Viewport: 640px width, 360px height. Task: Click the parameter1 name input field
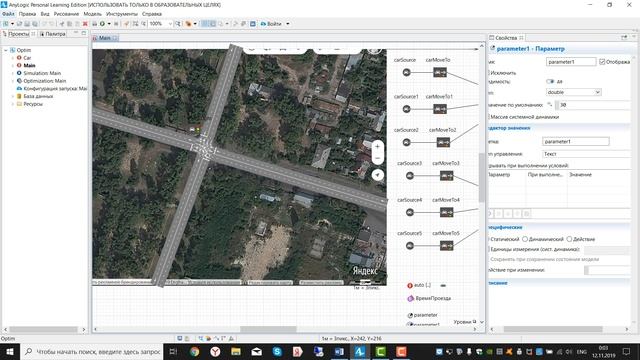571,62
